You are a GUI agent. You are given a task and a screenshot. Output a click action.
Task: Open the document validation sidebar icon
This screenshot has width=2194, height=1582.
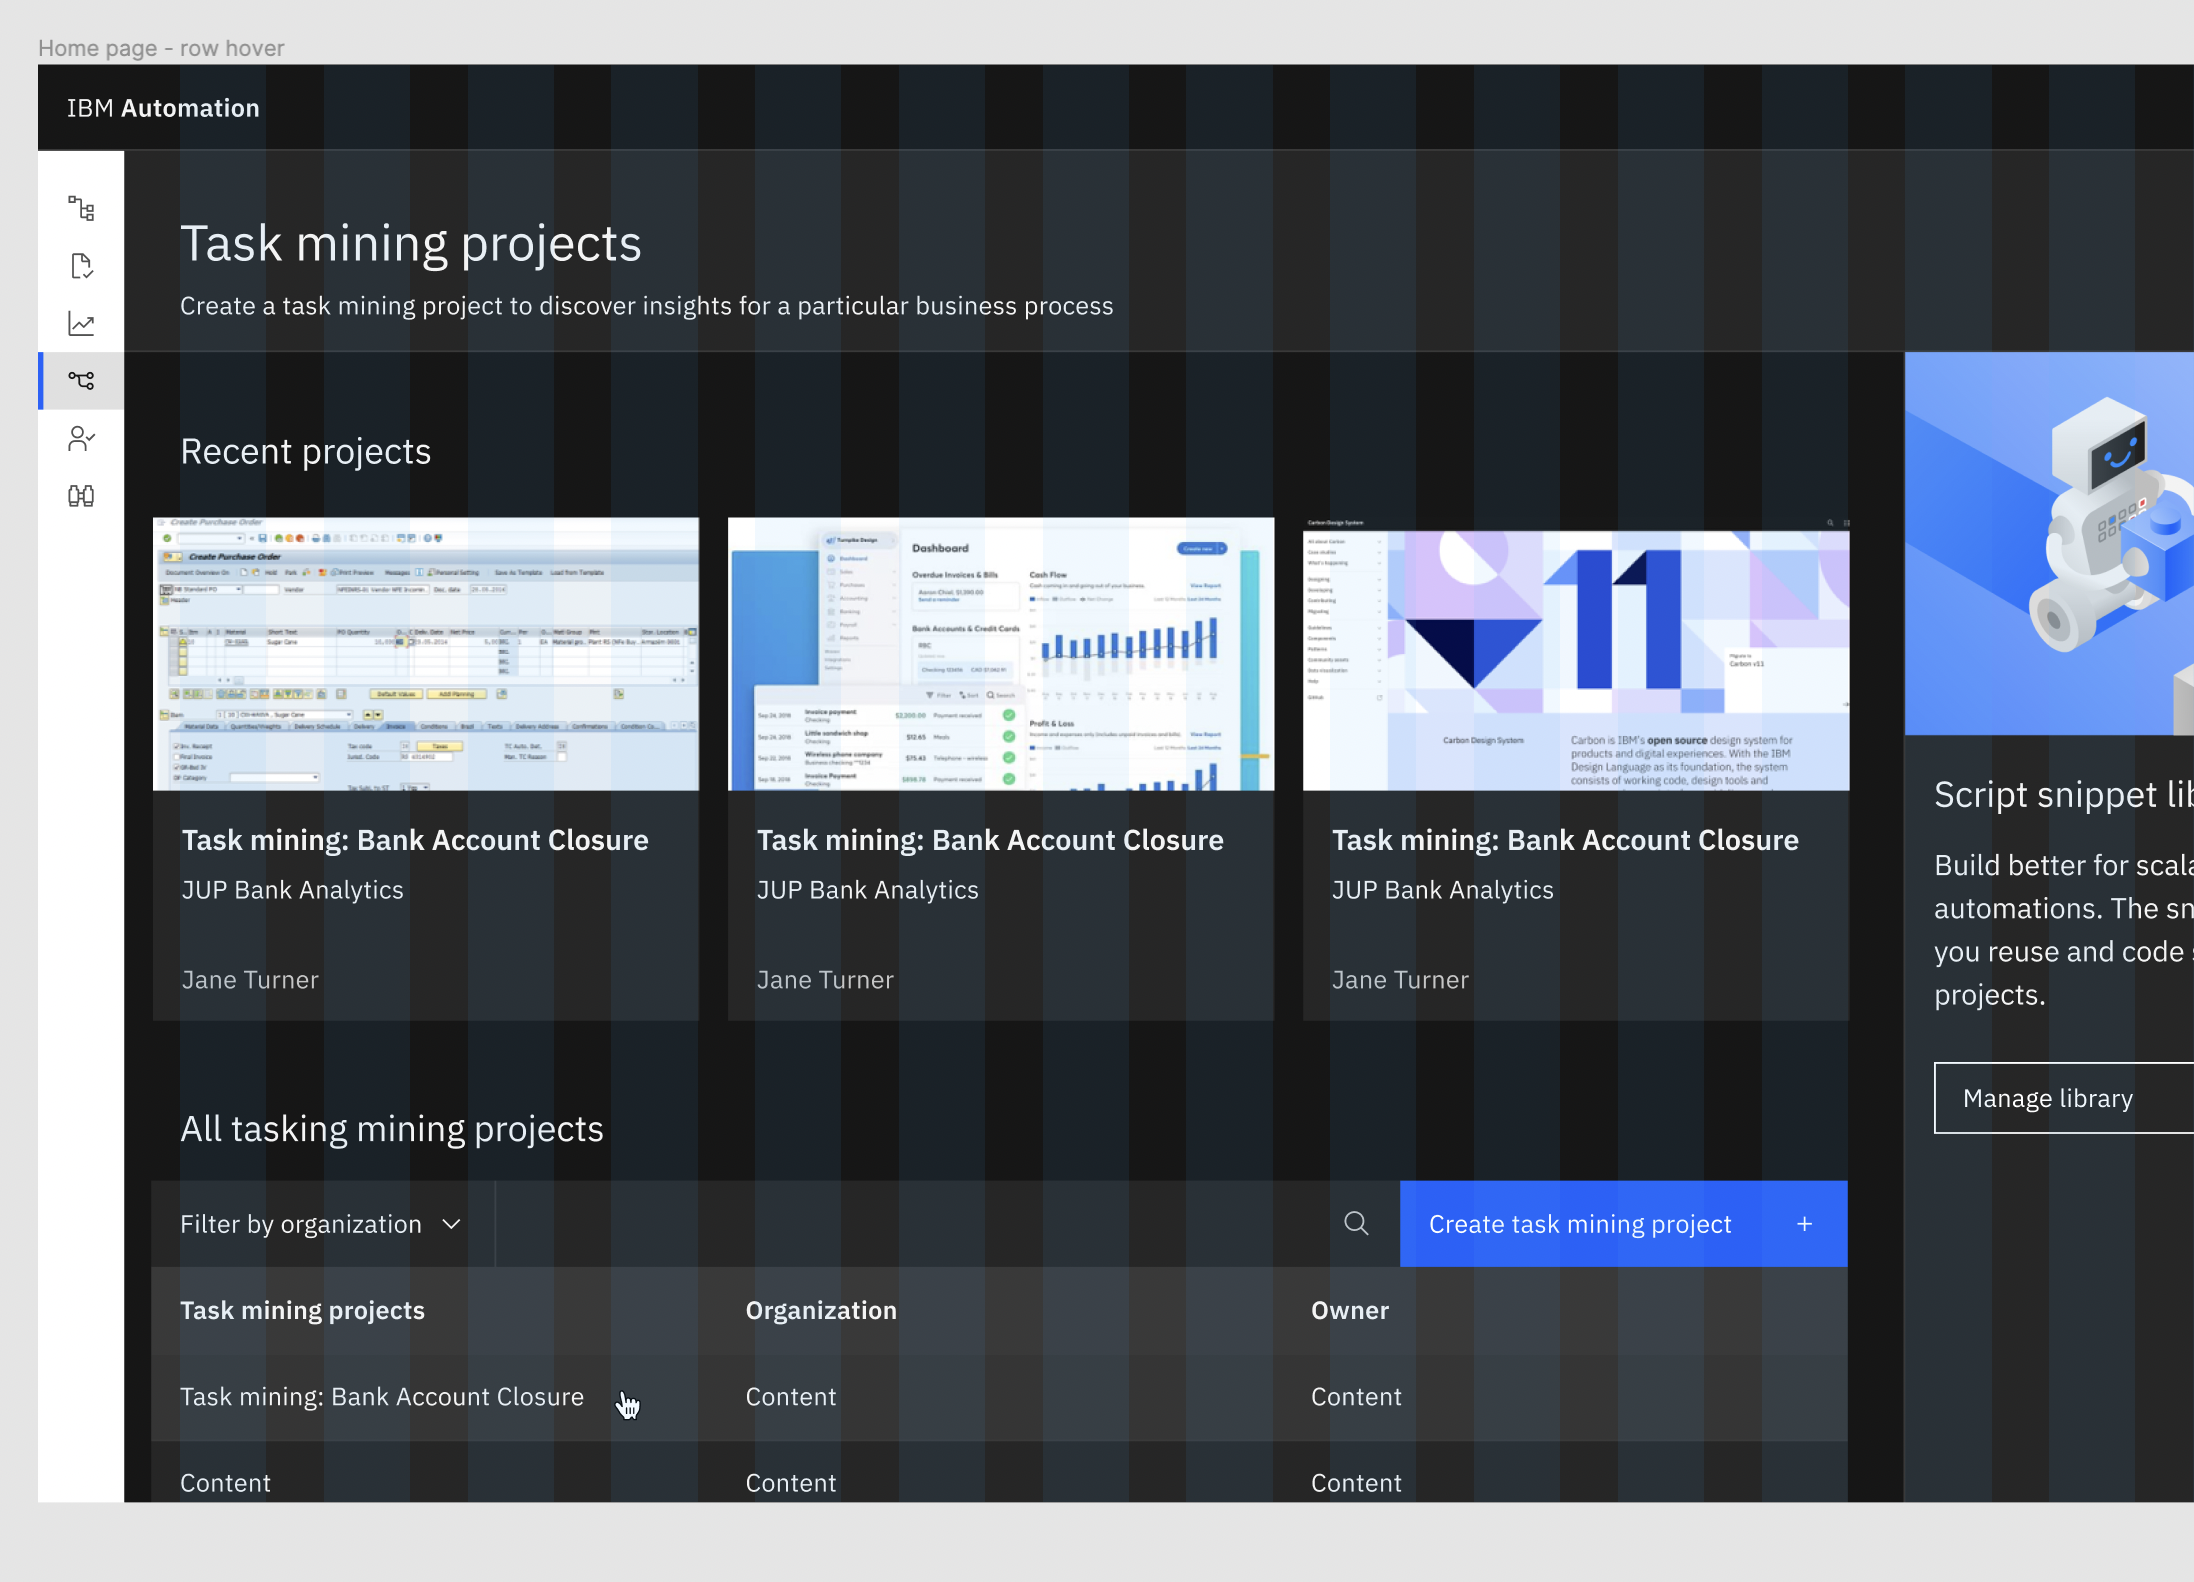click(x=81, y=265)
